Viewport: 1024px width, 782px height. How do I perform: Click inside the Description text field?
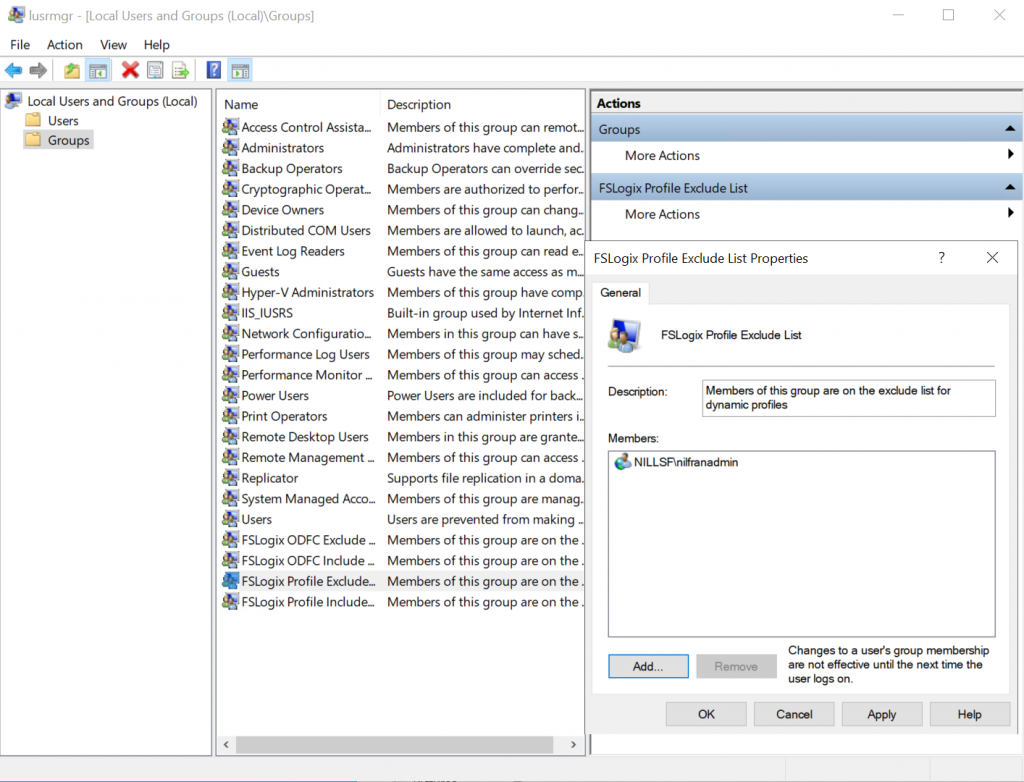coord(848,398)
